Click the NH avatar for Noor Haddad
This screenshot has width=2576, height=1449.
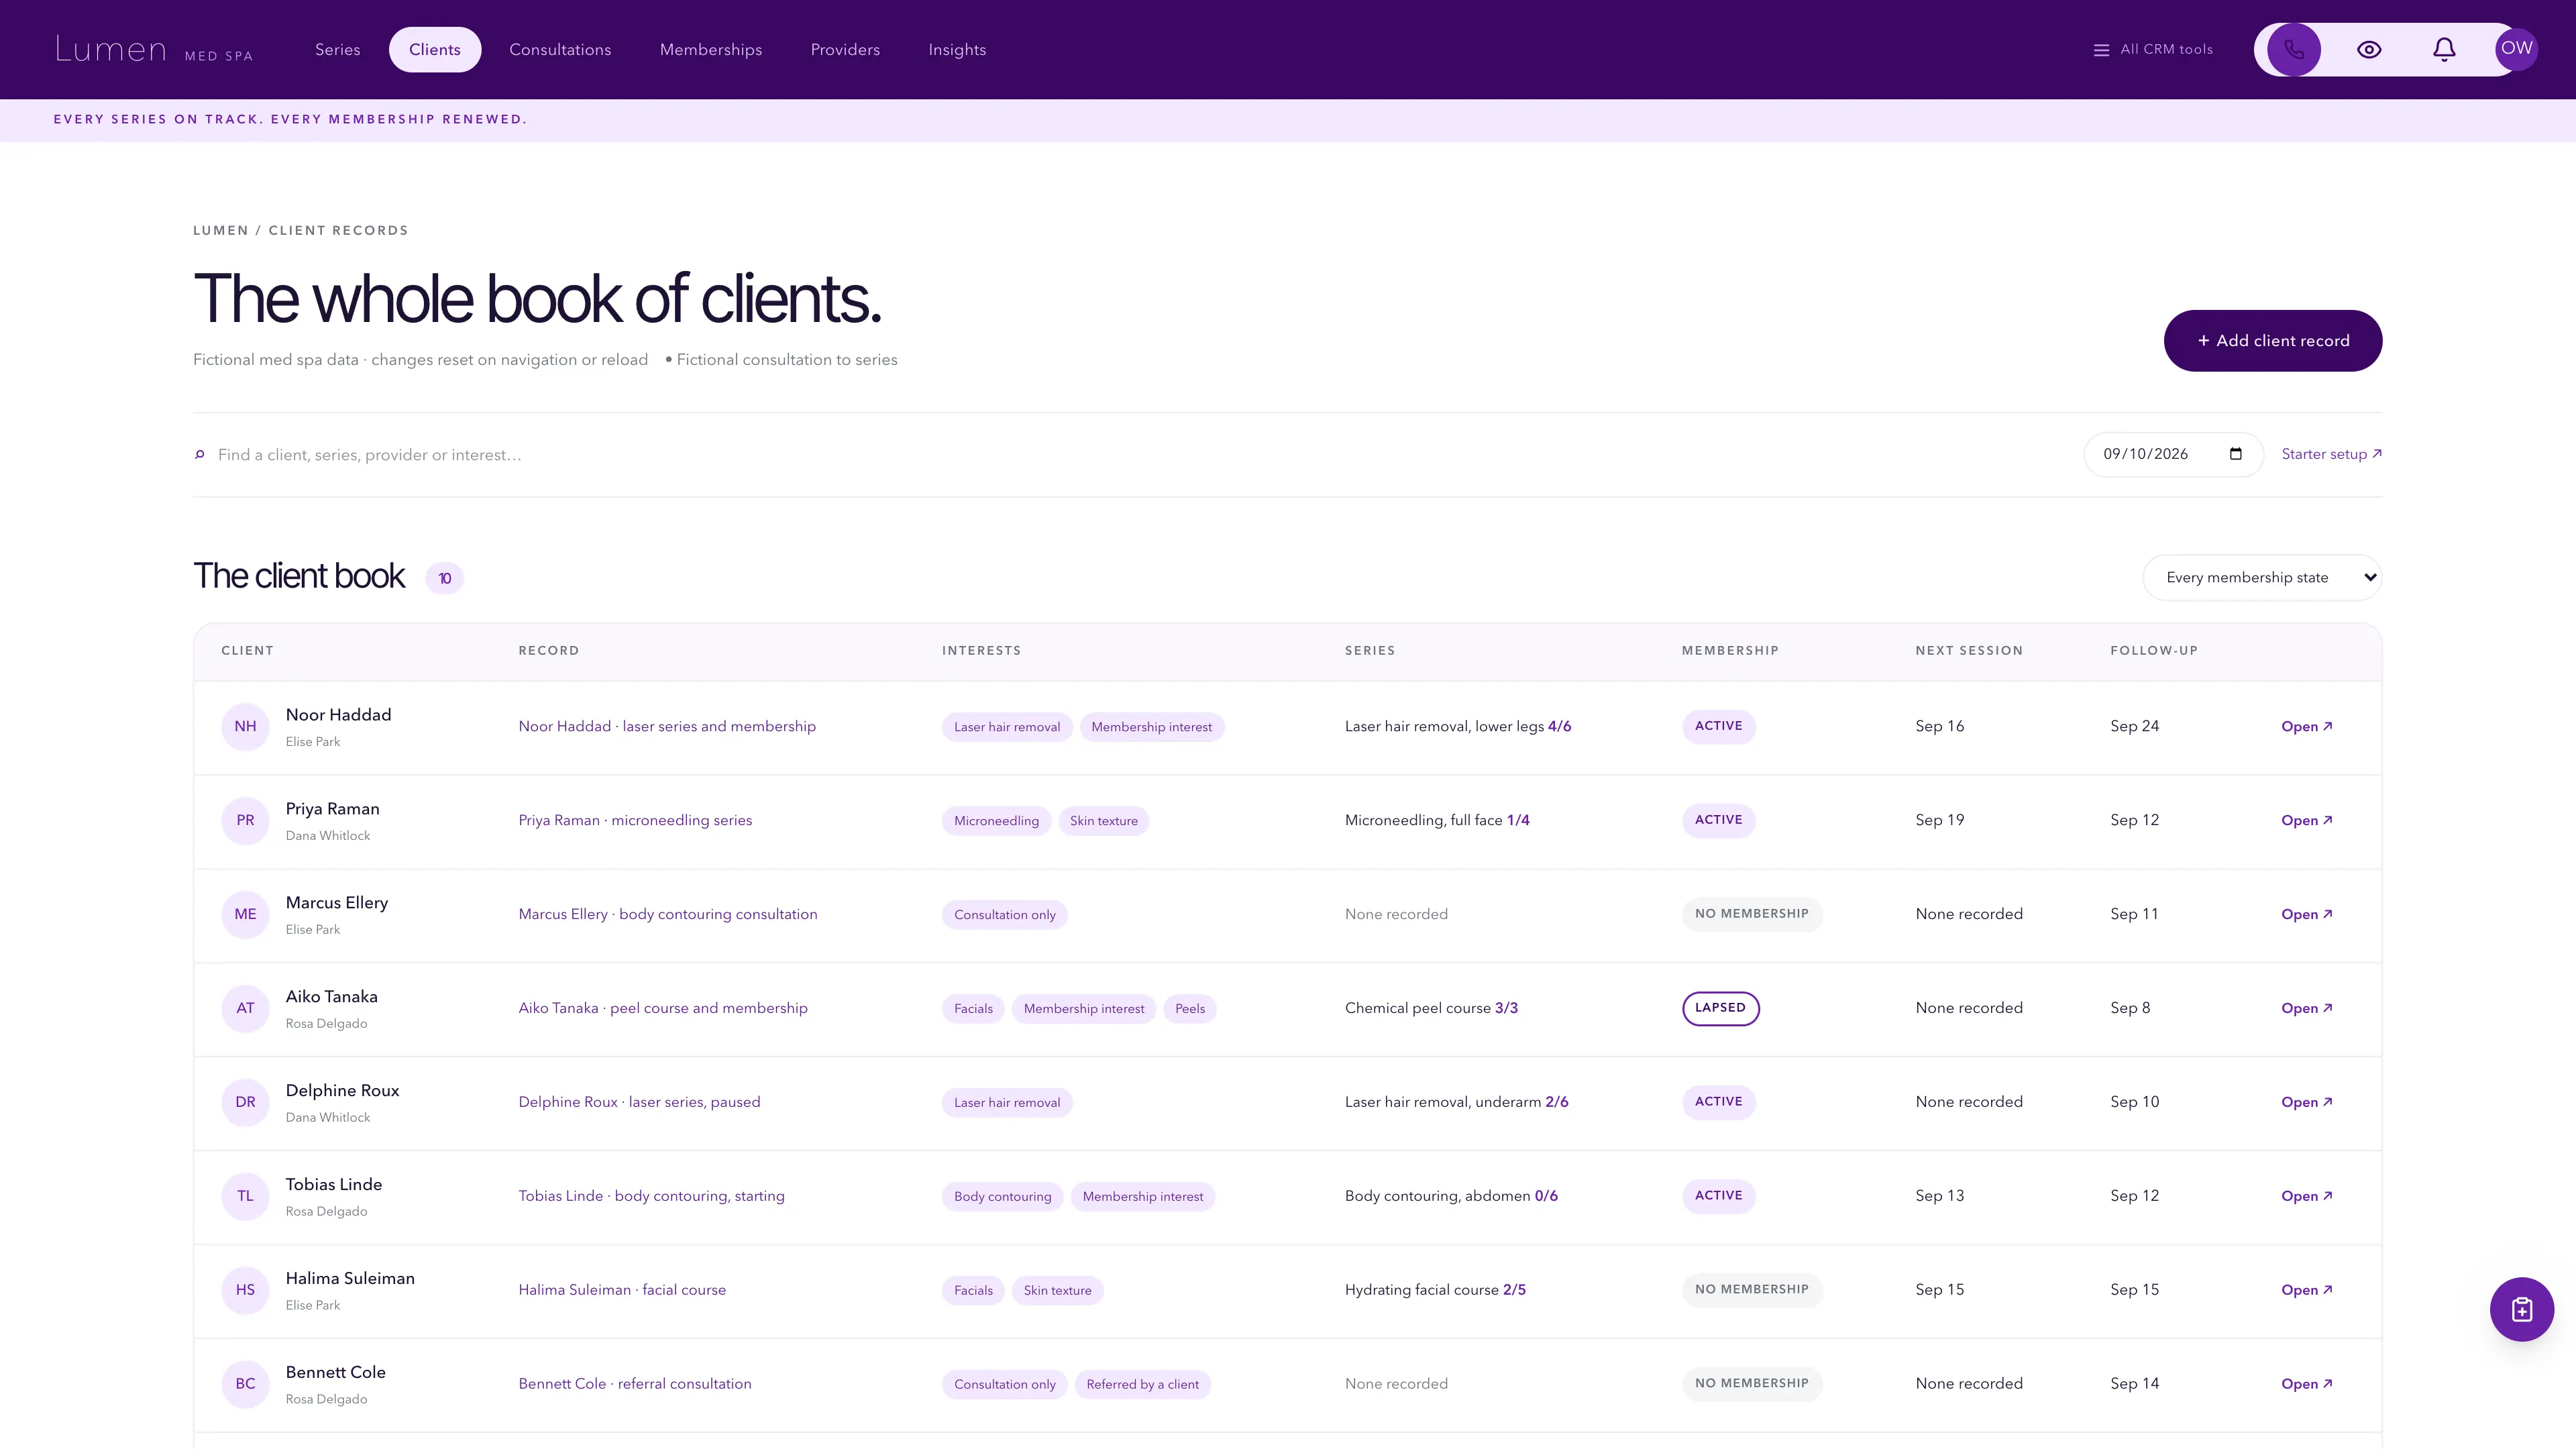pyautogui.click(x=245, y=727)
